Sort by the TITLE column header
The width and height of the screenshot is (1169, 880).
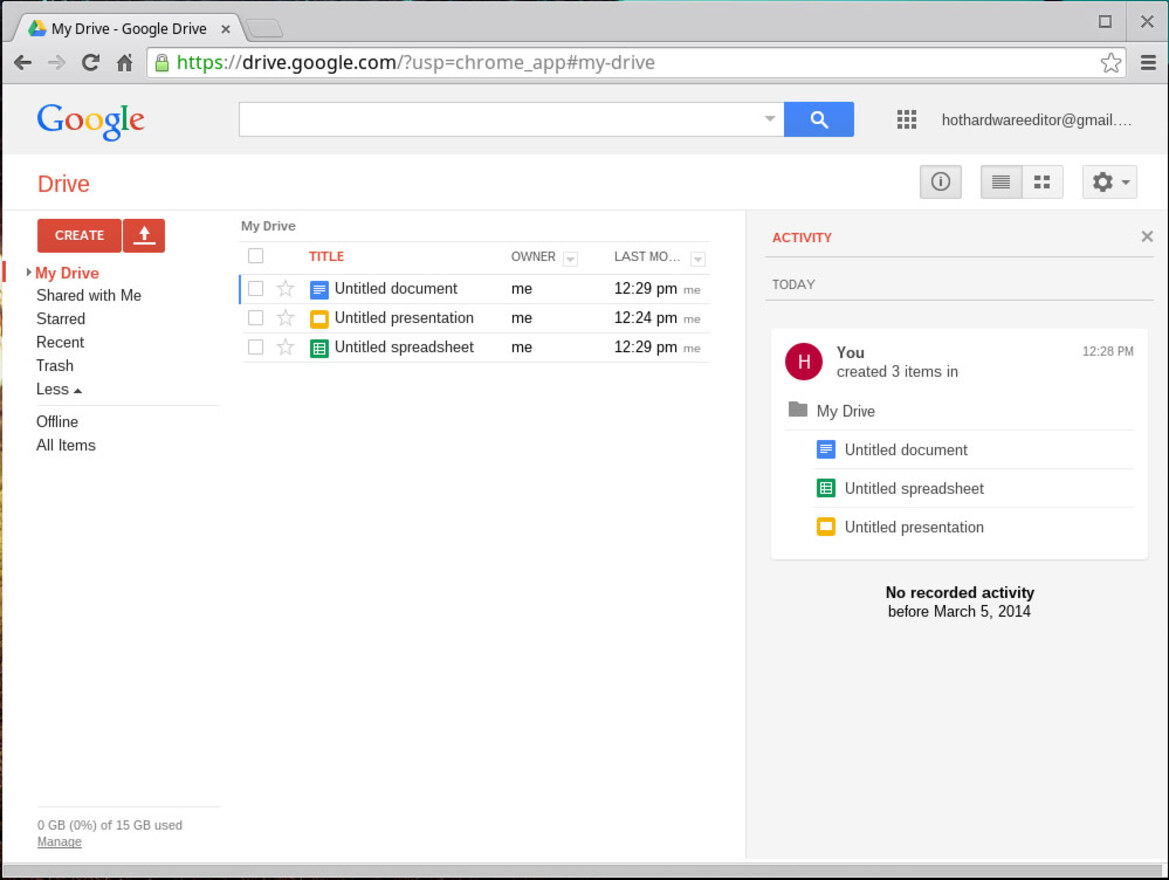pos(327,257)
